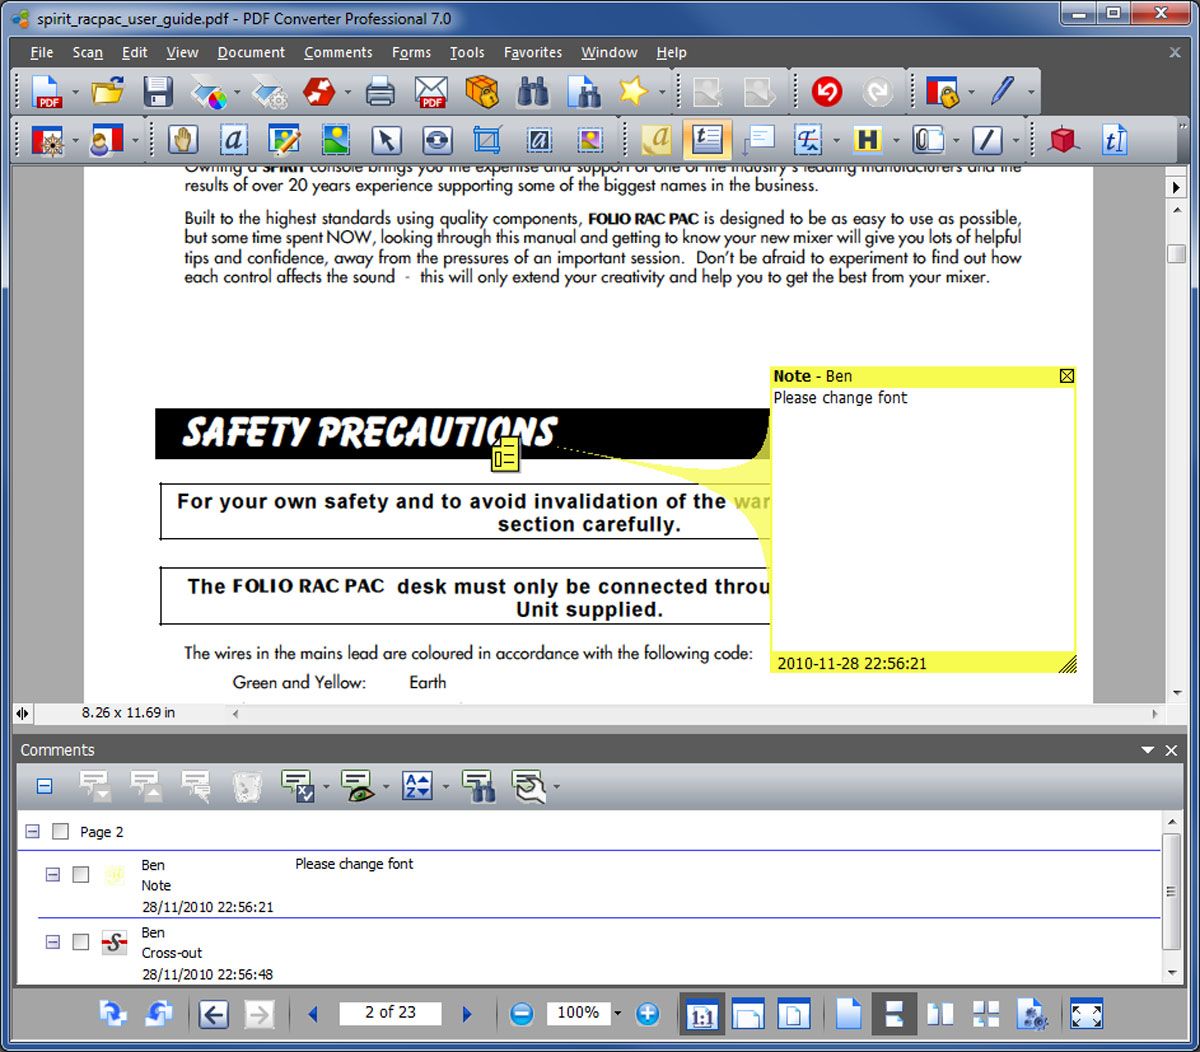Viewport: 1200px width, 1052px height.
Task: Check the Ben Note comment checkbox
Action: [81, 875]
